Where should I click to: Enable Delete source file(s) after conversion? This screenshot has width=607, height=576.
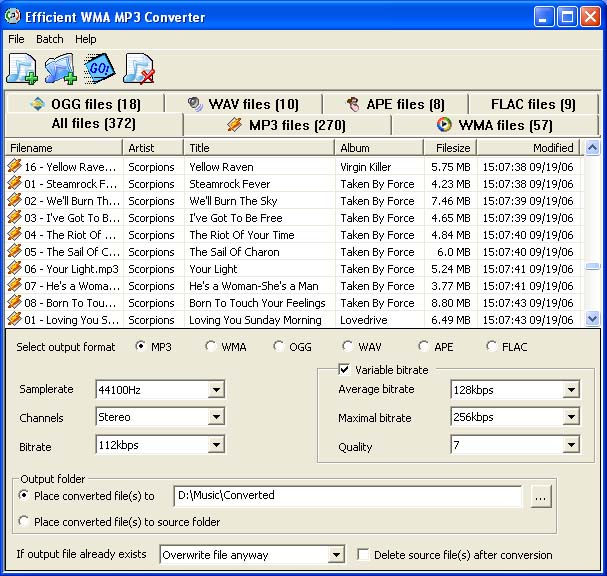(x=363, y=554)
